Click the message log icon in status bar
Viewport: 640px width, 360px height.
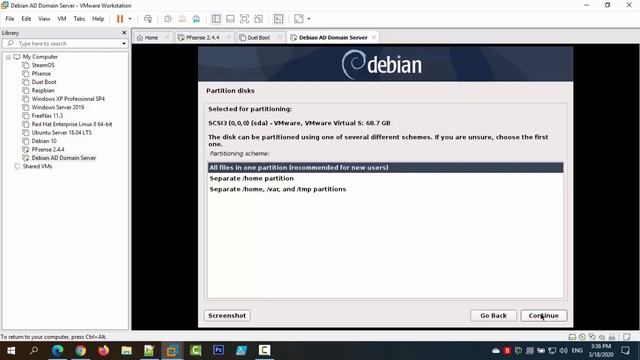(x=627, y=337)
